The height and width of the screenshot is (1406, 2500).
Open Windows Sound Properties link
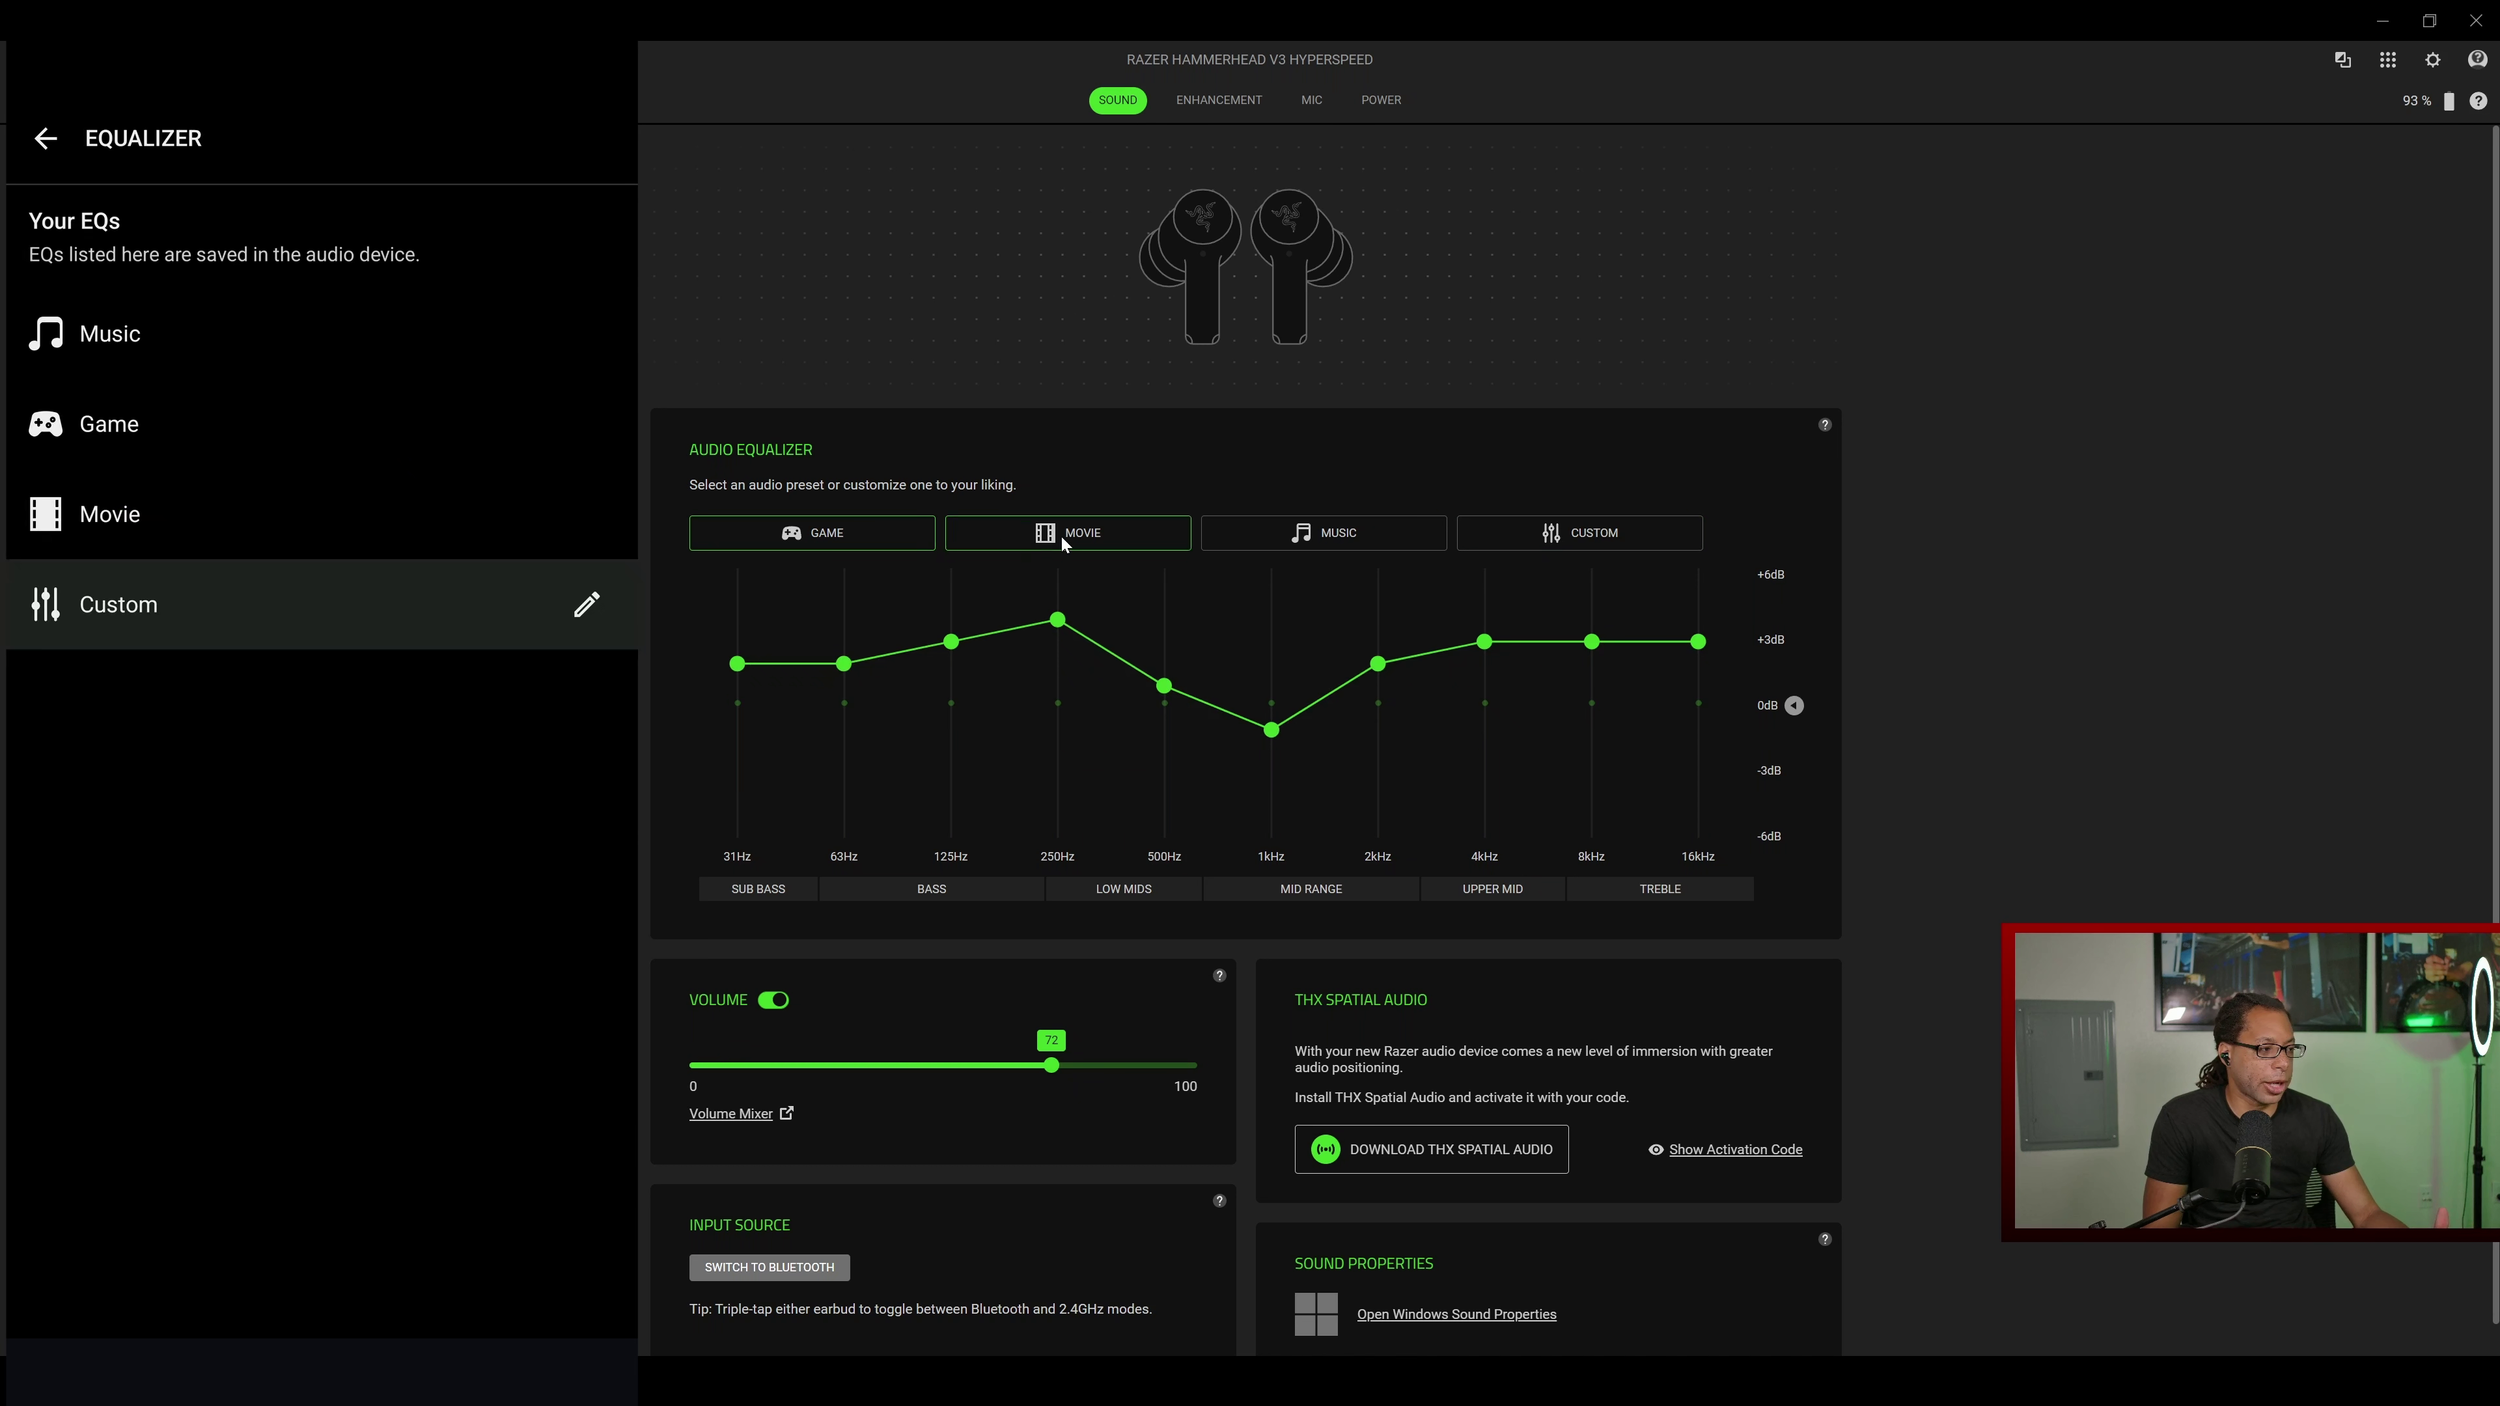click(1457, 1315)
